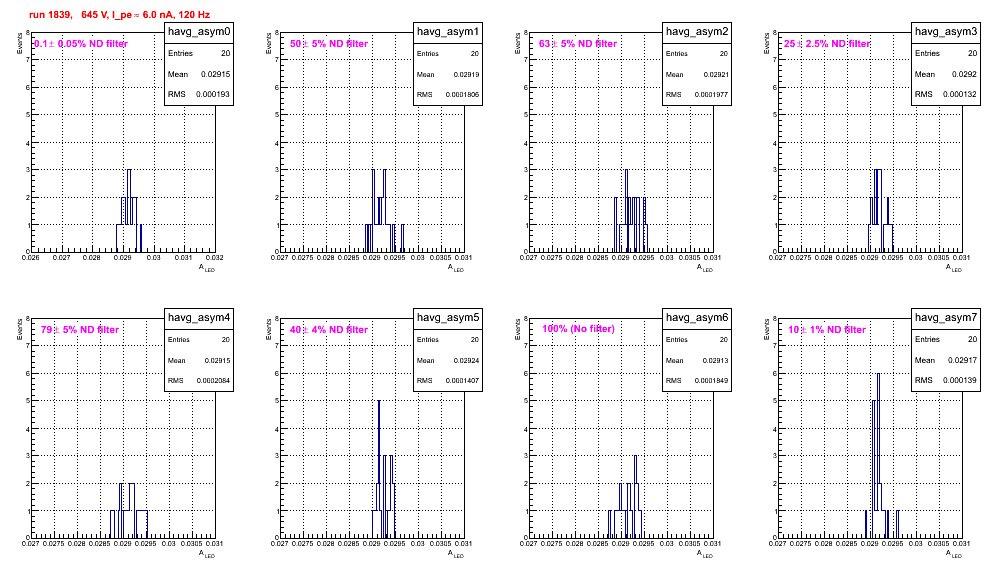Click the Entries 20 row in havg_asym0
The height and width of the screenshot is (572, 996).
pos(199,53)
